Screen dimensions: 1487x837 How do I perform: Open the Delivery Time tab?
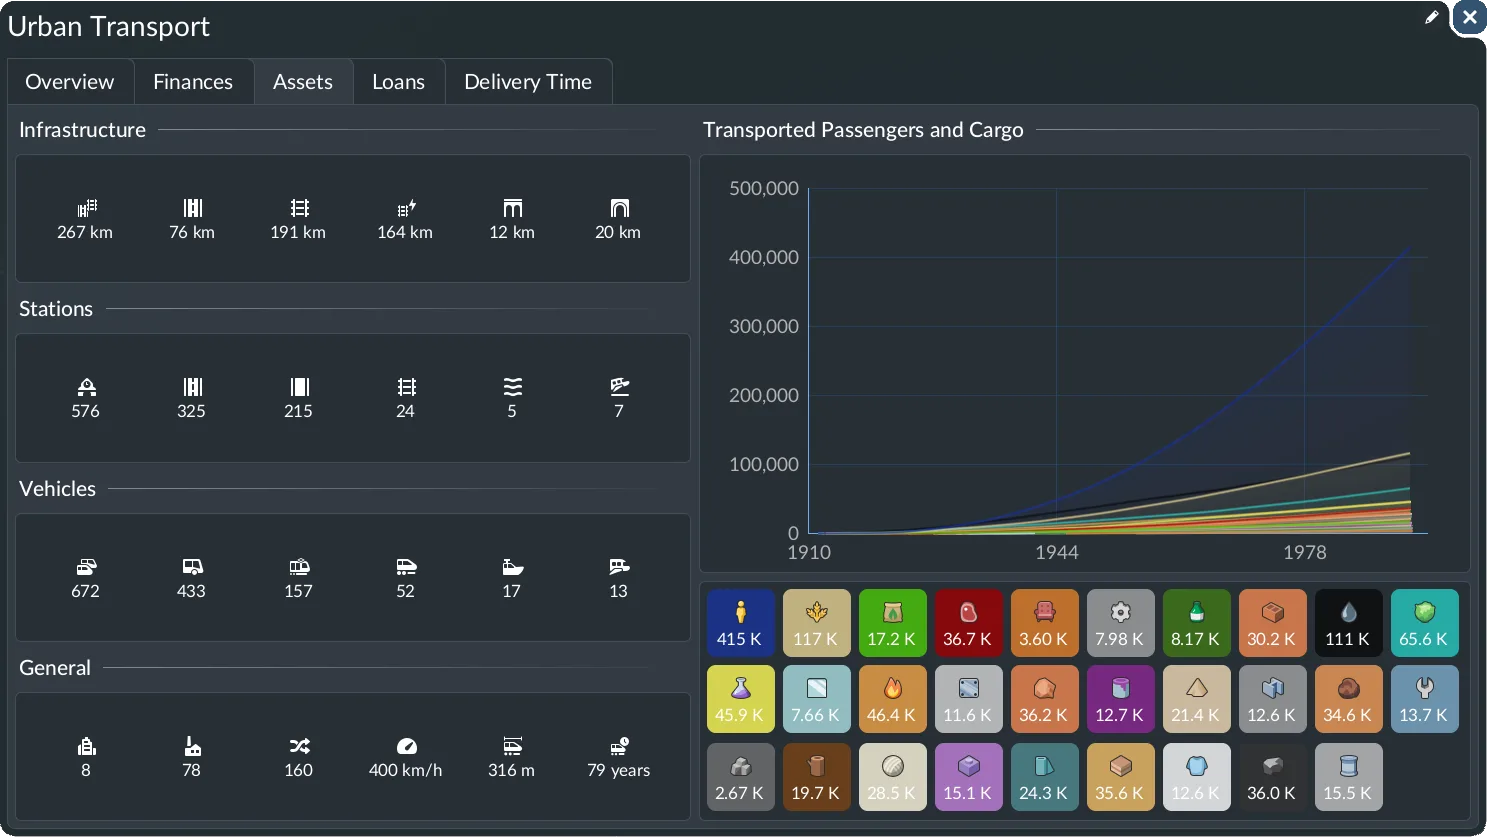coord(528,82)
